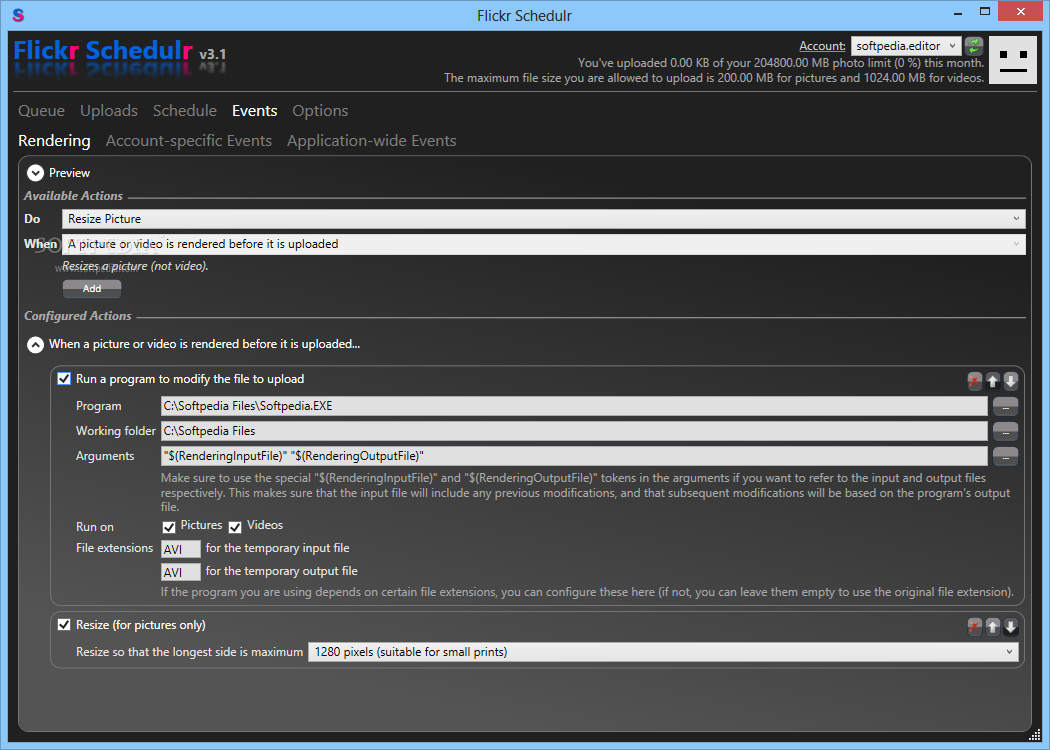Toggle the Resize (for pictures only) checkbox
The image size is (1050, 750).
(64, 625)
